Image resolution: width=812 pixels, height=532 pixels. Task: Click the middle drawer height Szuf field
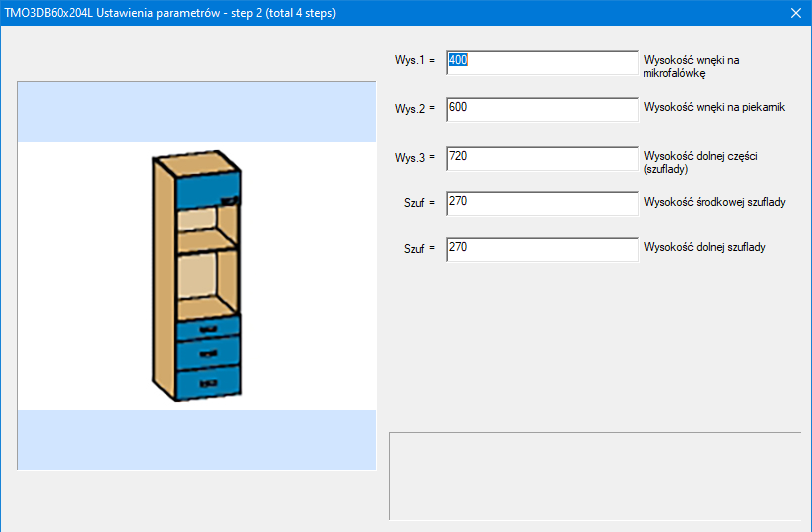pyautogui.click(x=541, y=203)
